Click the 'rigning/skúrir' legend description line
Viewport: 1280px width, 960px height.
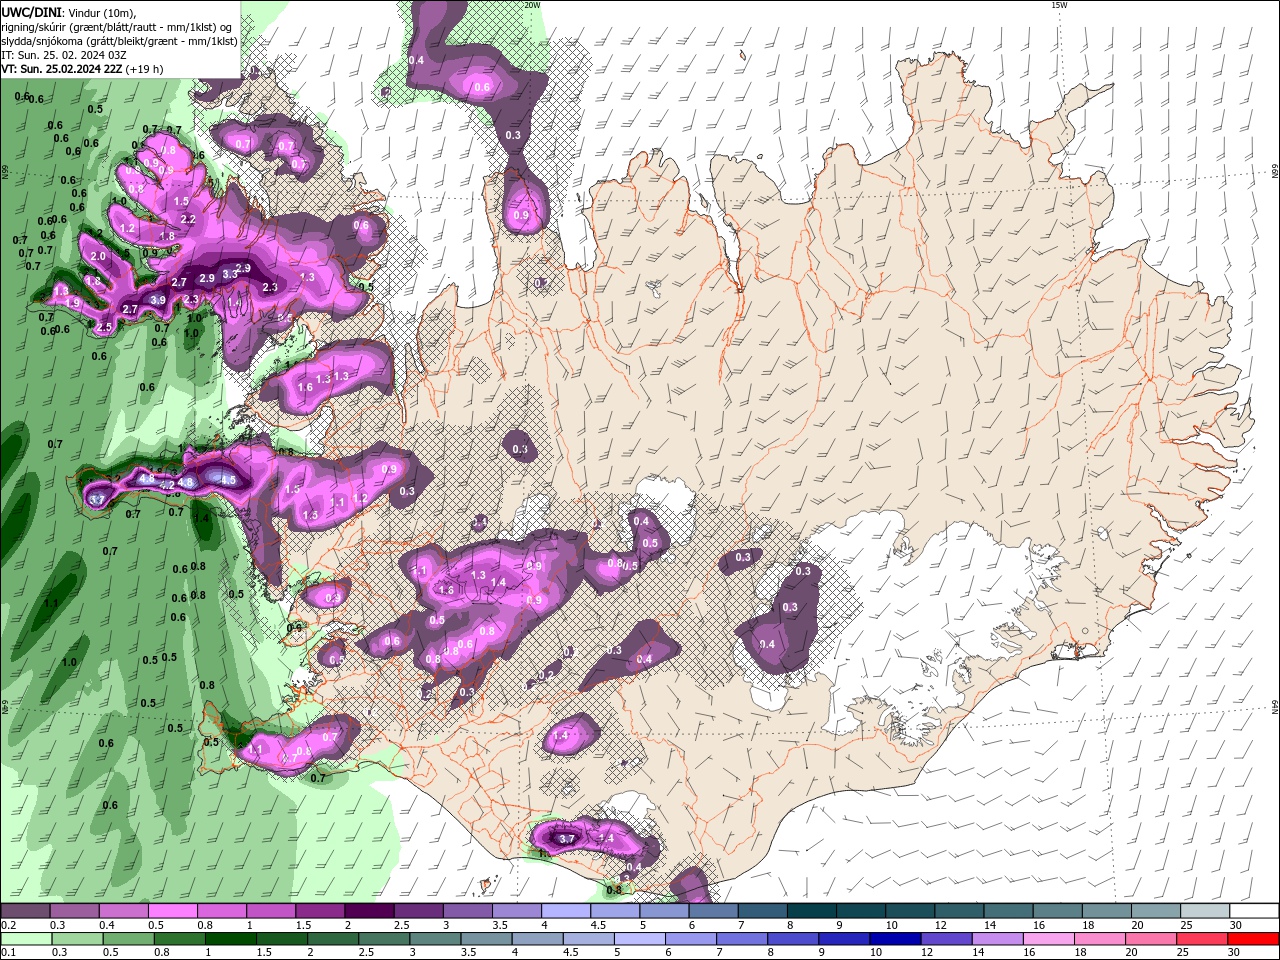point(118,26)
